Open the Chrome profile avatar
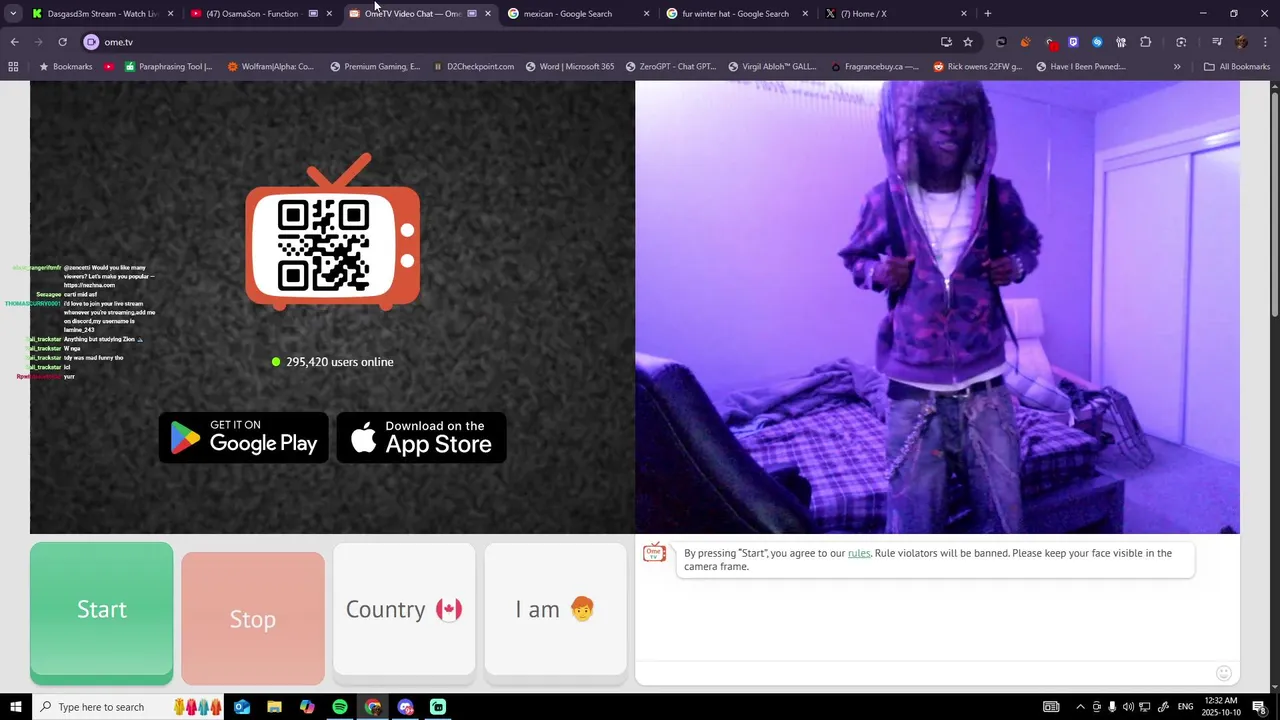This screenshot has width=1280, height=720. pos(1241,42)
